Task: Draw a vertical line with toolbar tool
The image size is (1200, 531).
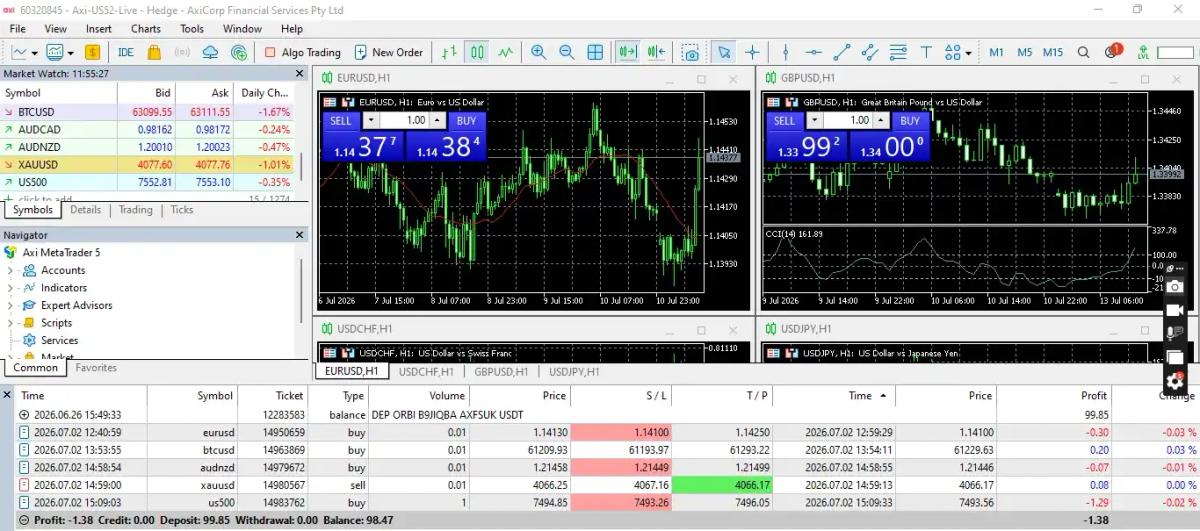Action: tap(786, 52)
